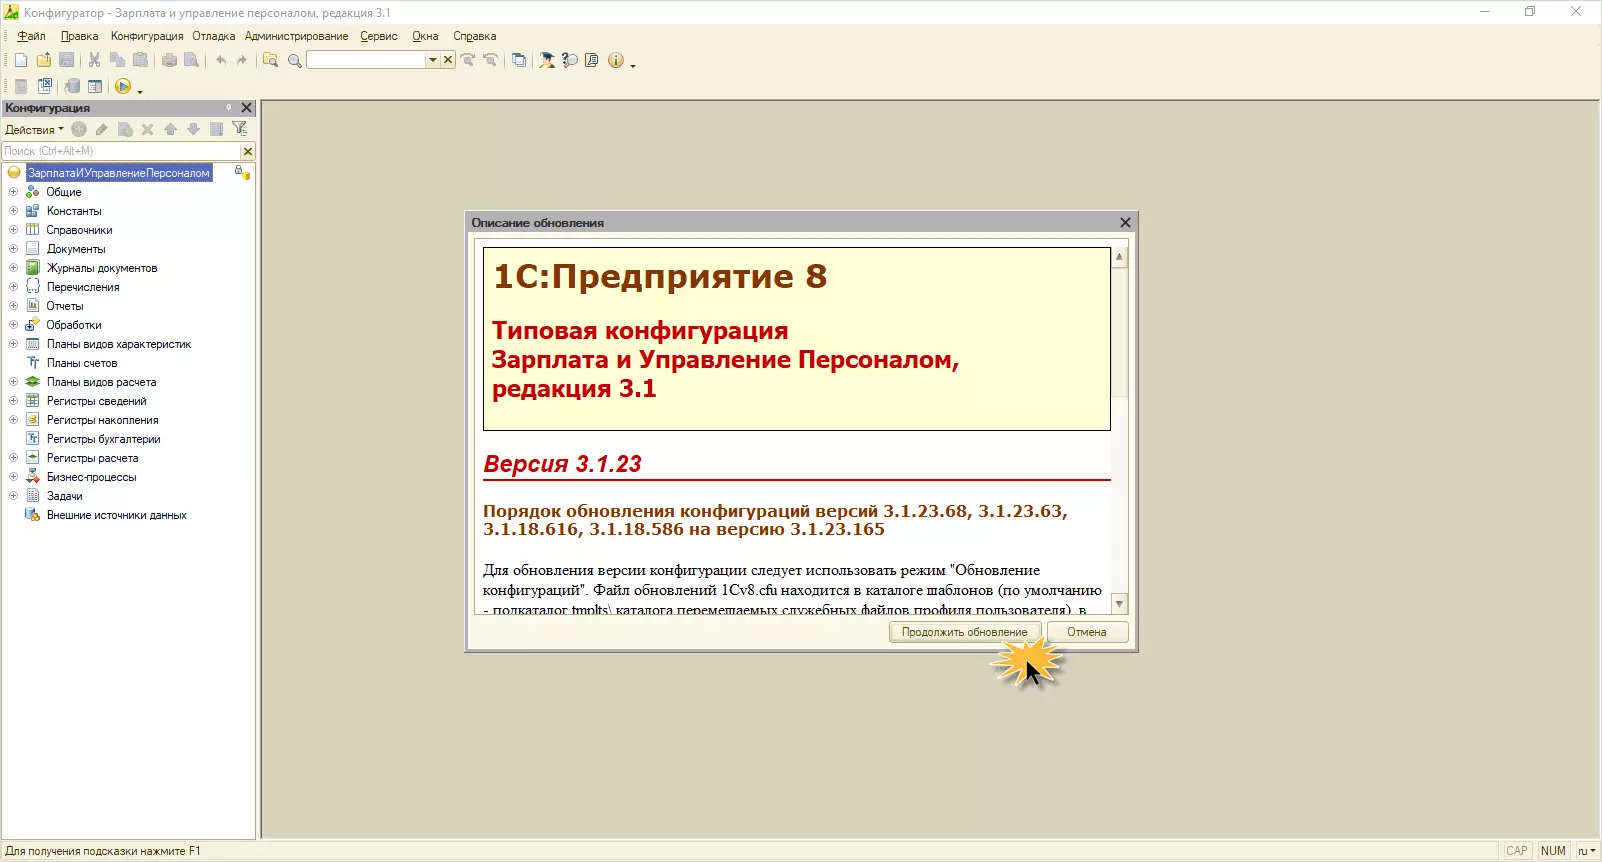Image resolution: width=1602 pixels, height=862 pixels.
Task: Open the Правка menu
Action: click(x=79, y=36)
